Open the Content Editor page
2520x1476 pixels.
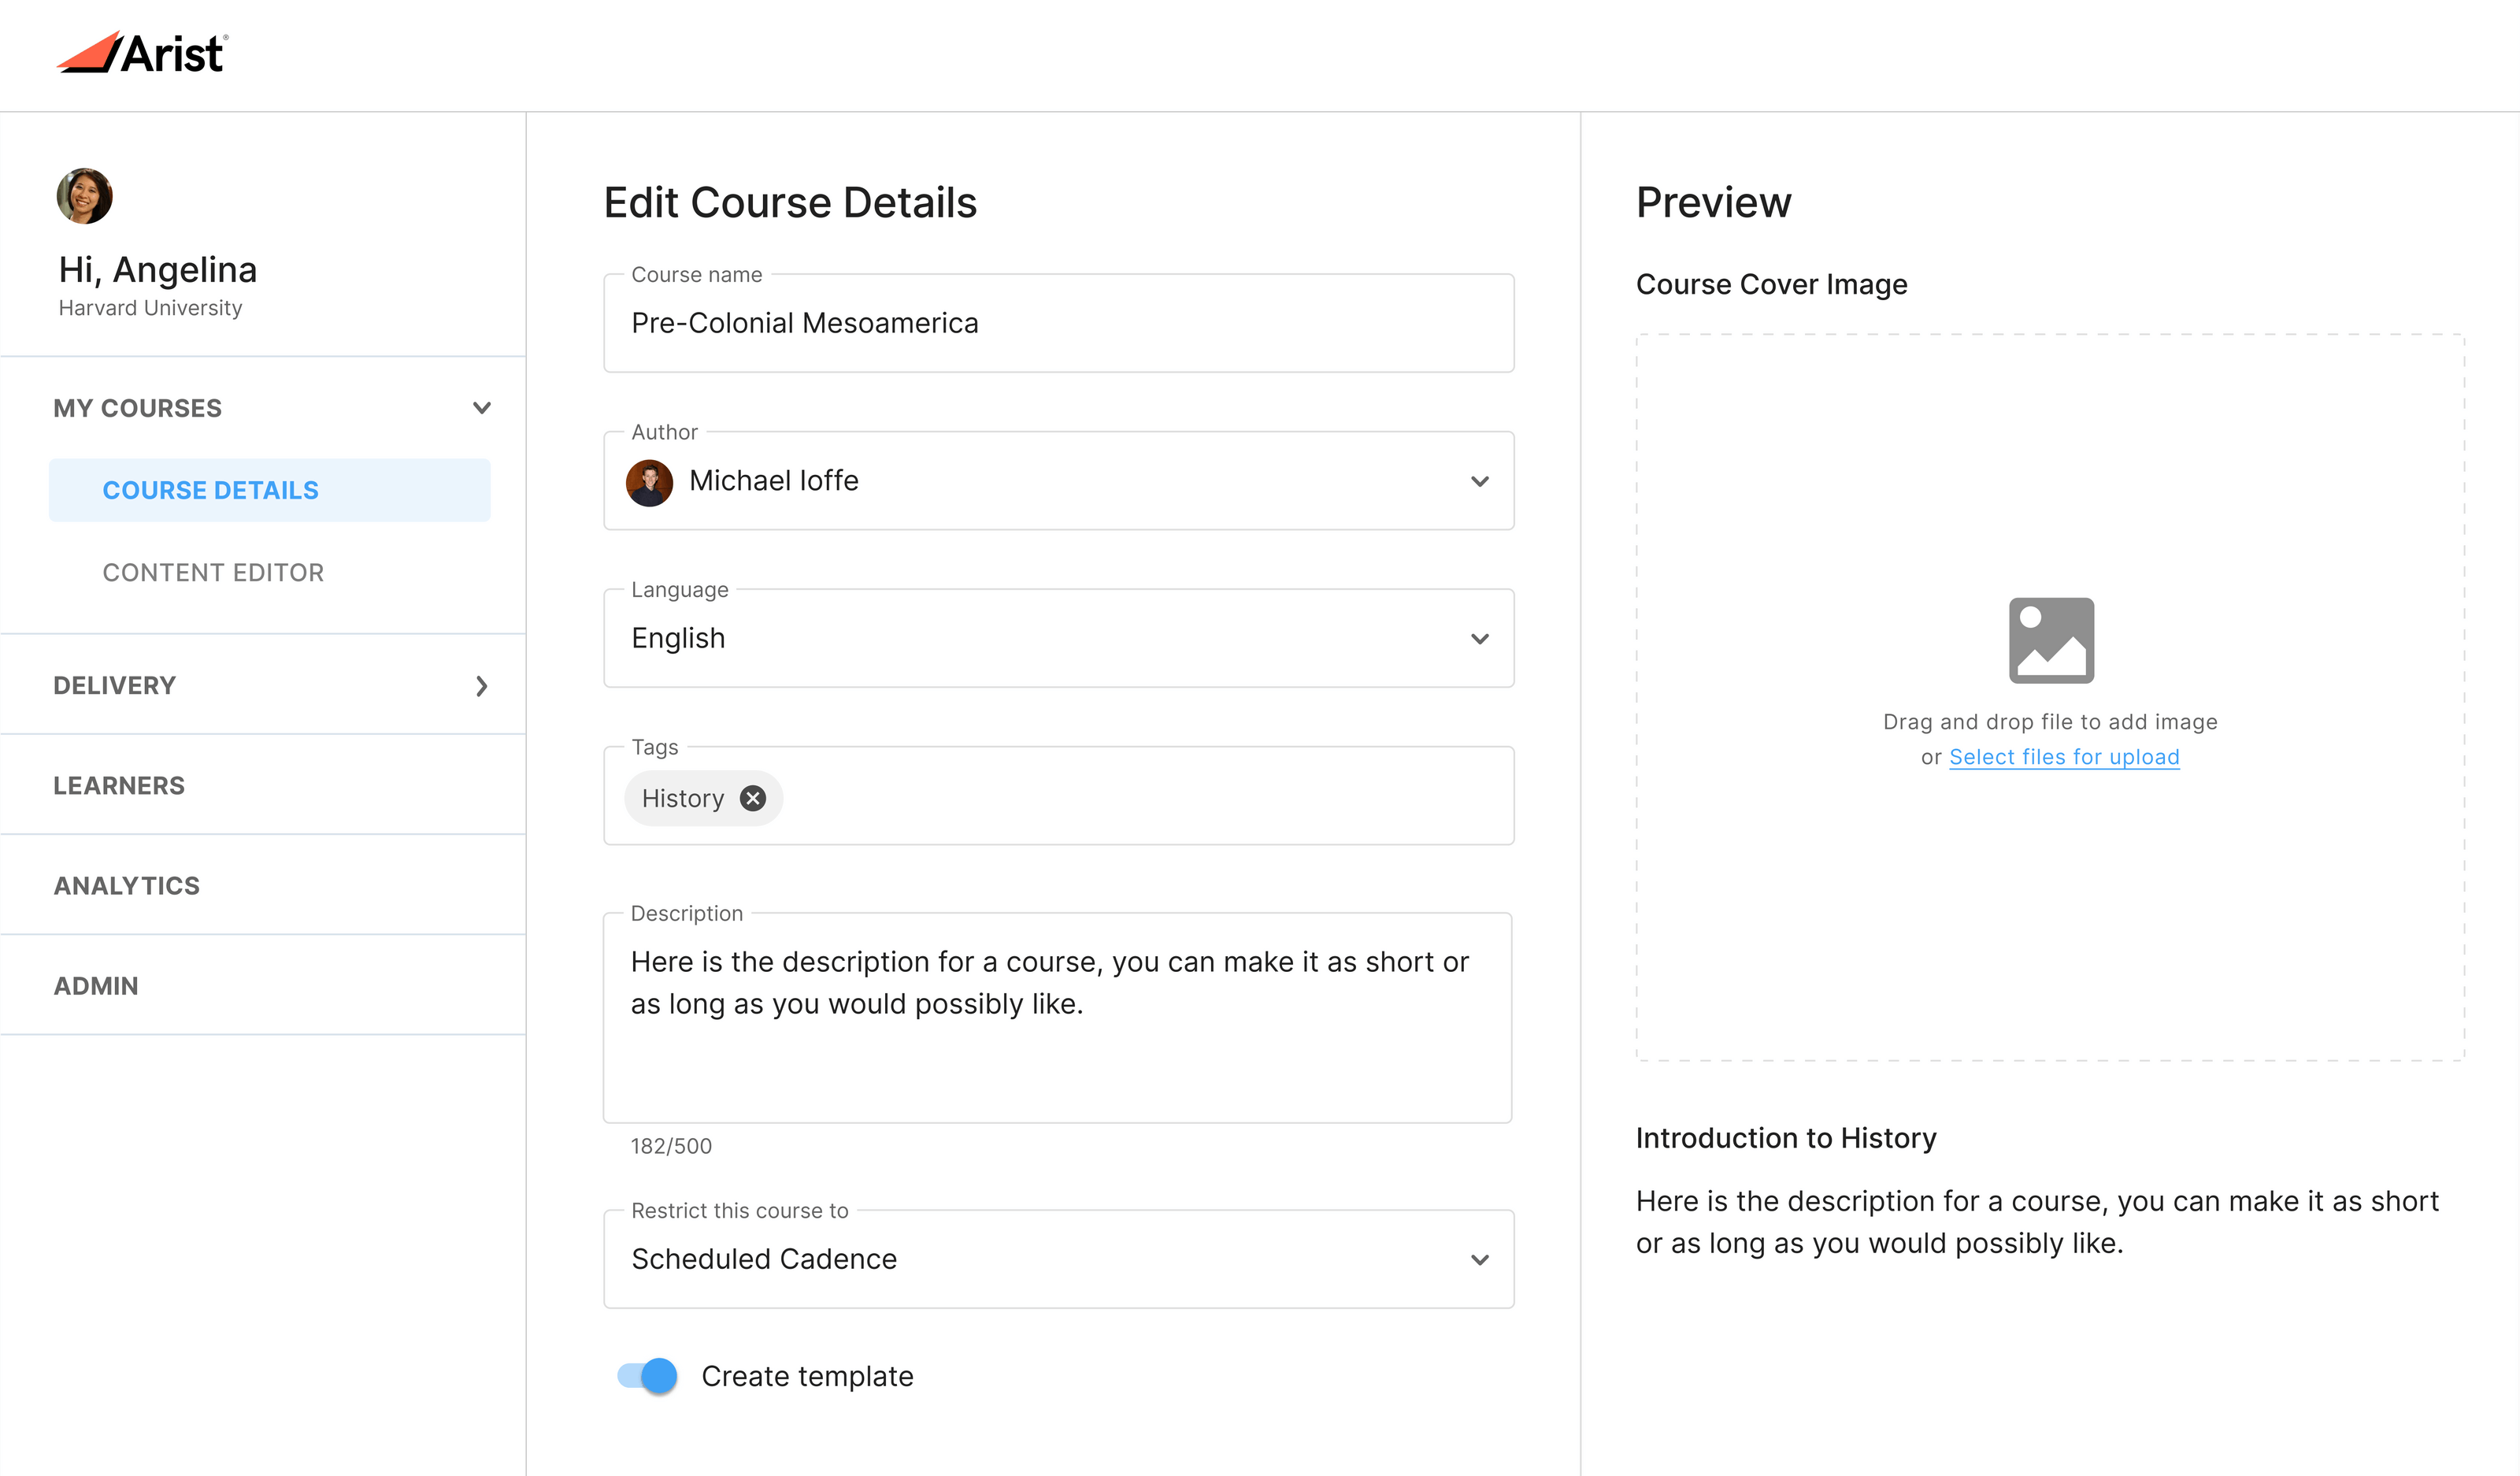[213, 572]
